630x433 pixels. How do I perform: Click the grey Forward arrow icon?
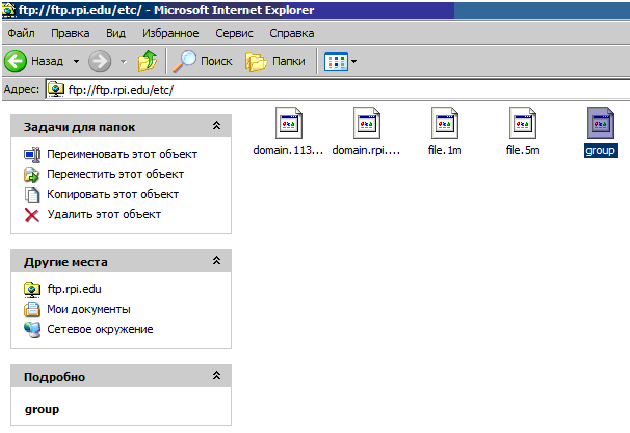(x=99, y=61)
